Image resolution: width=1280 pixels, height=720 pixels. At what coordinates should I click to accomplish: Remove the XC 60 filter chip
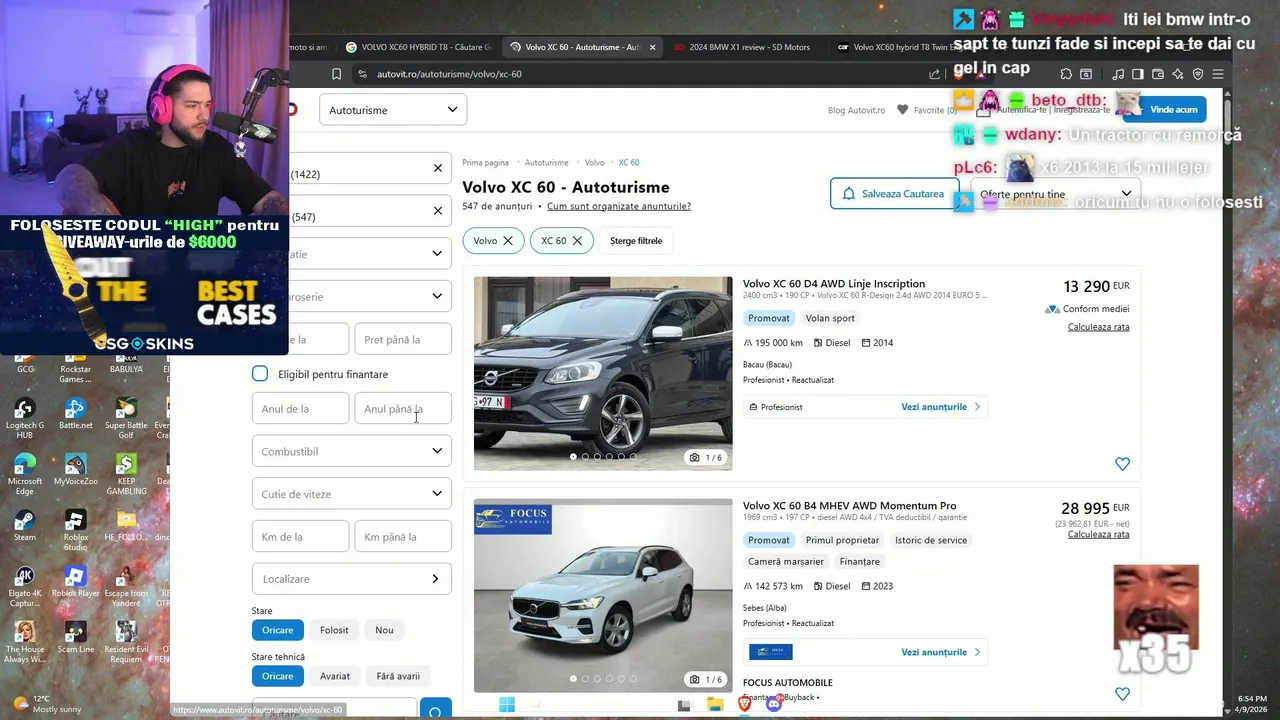(x=577, y=241)
